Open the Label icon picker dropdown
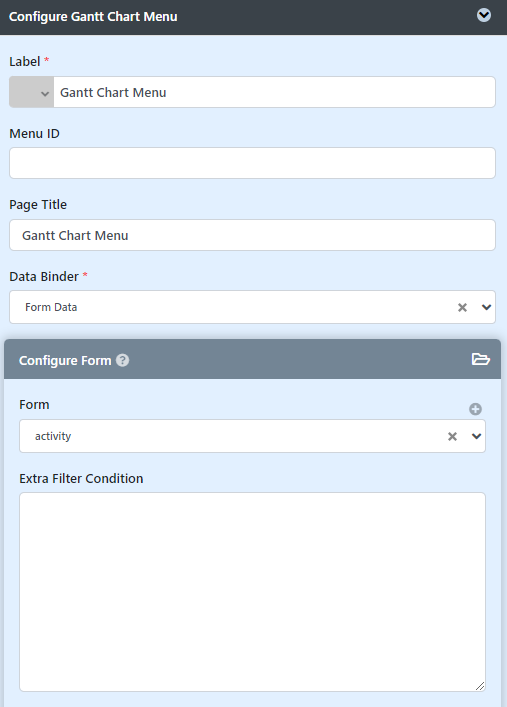This screenshot has width=507, height=707. [x=32, y=92]
